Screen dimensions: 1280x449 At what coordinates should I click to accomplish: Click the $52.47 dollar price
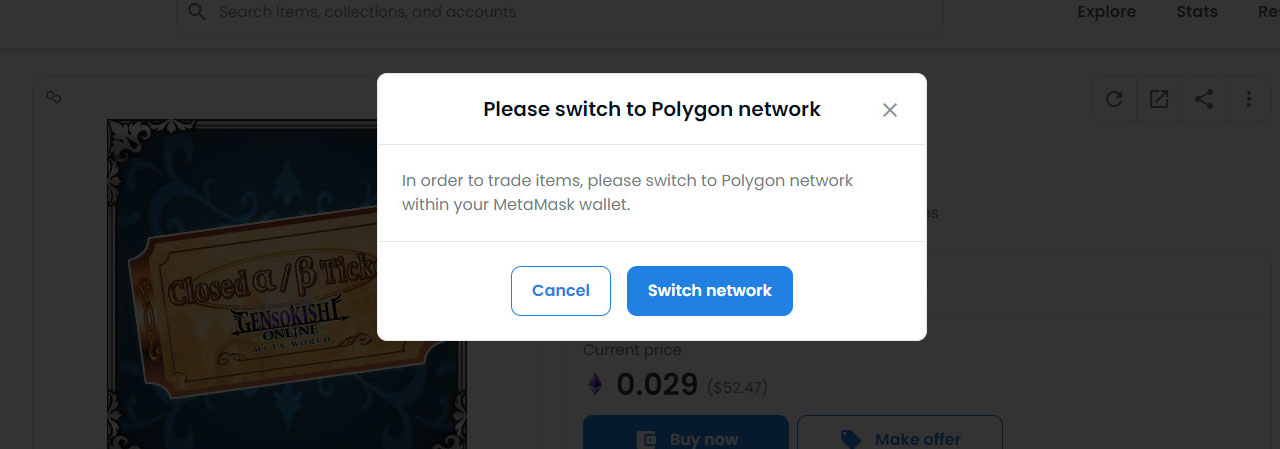tap(737, 387)
